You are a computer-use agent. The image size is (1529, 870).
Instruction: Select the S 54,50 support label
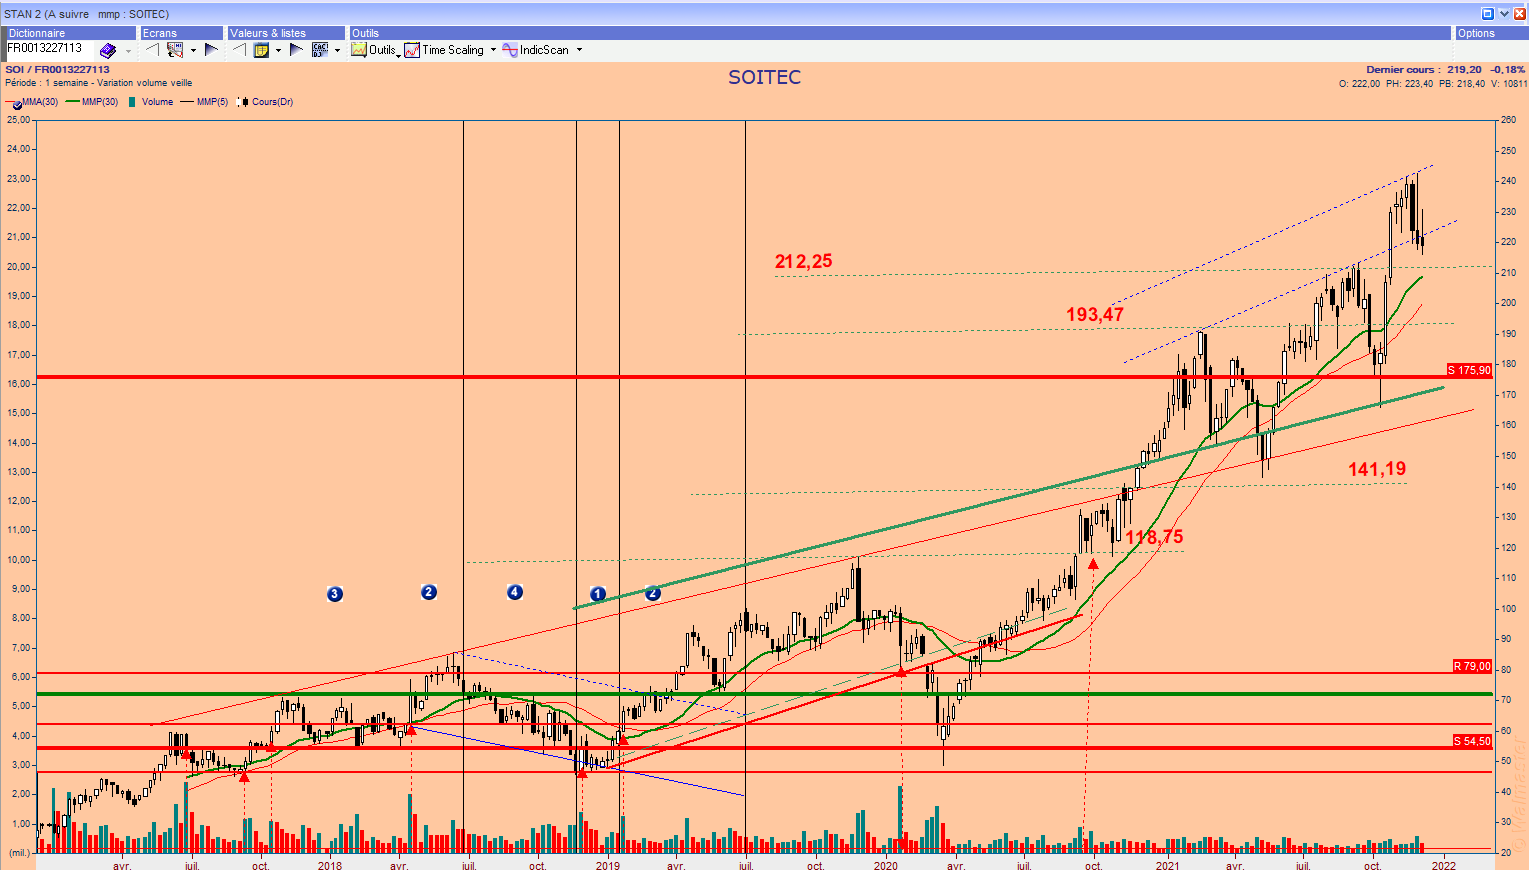tap(1472, 741)
